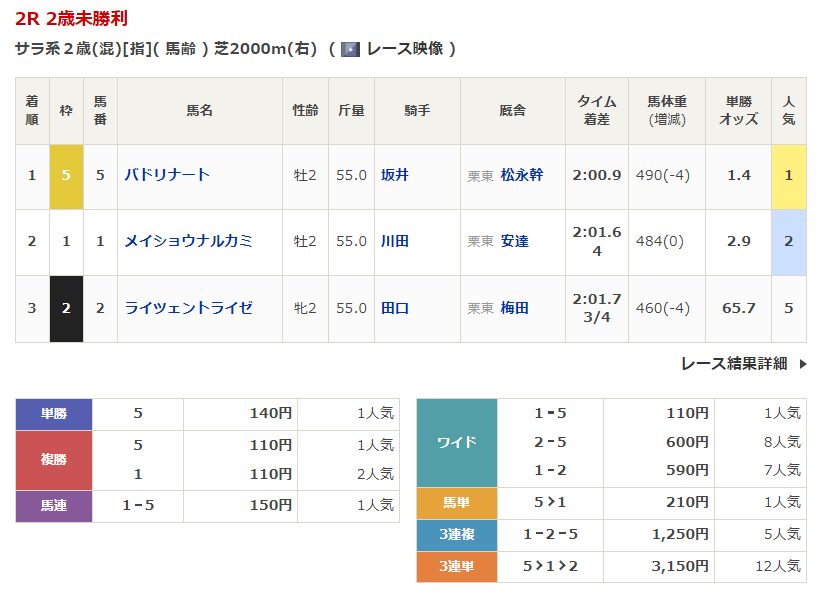The image size is (822, 593).
Task: Click the 単勝 payout label
Action: 54,413
